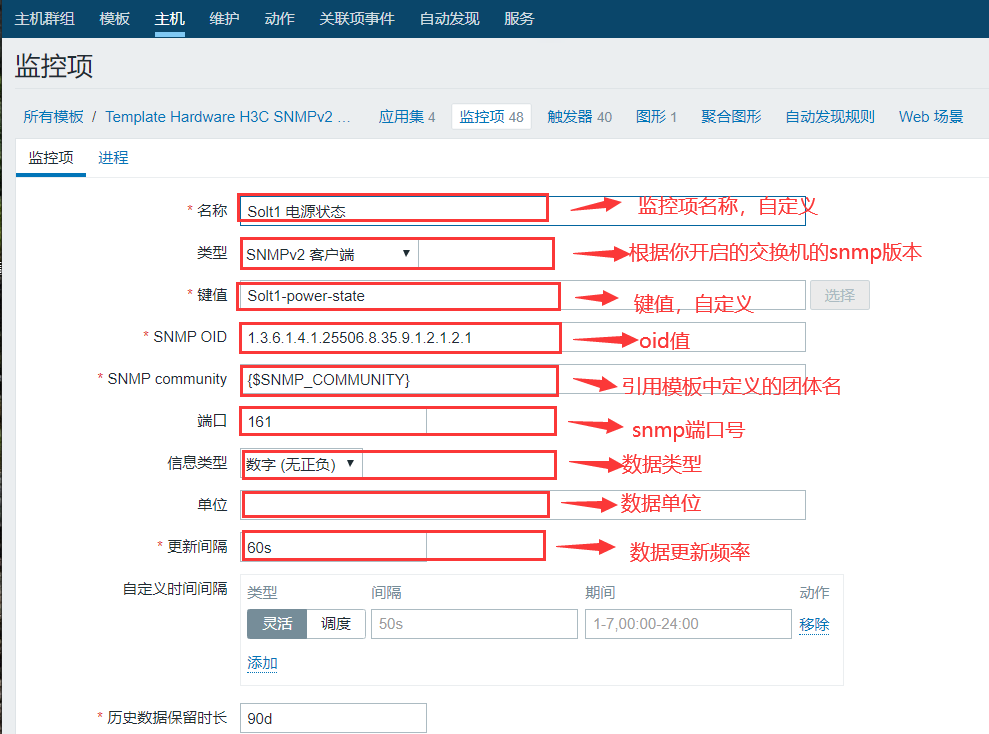Select the 灵活 interval type toggle
This screenshot has height=734, width=989.
pos(277,624)
